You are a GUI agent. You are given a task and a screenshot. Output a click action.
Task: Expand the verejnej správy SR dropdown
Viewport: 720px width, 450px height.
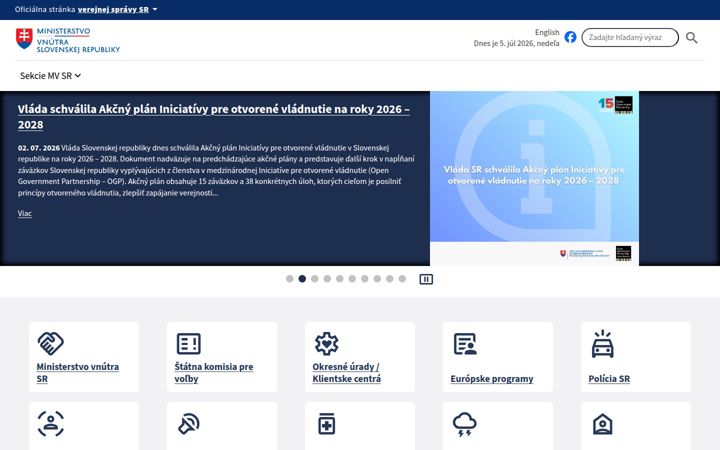tap(117, 9)
